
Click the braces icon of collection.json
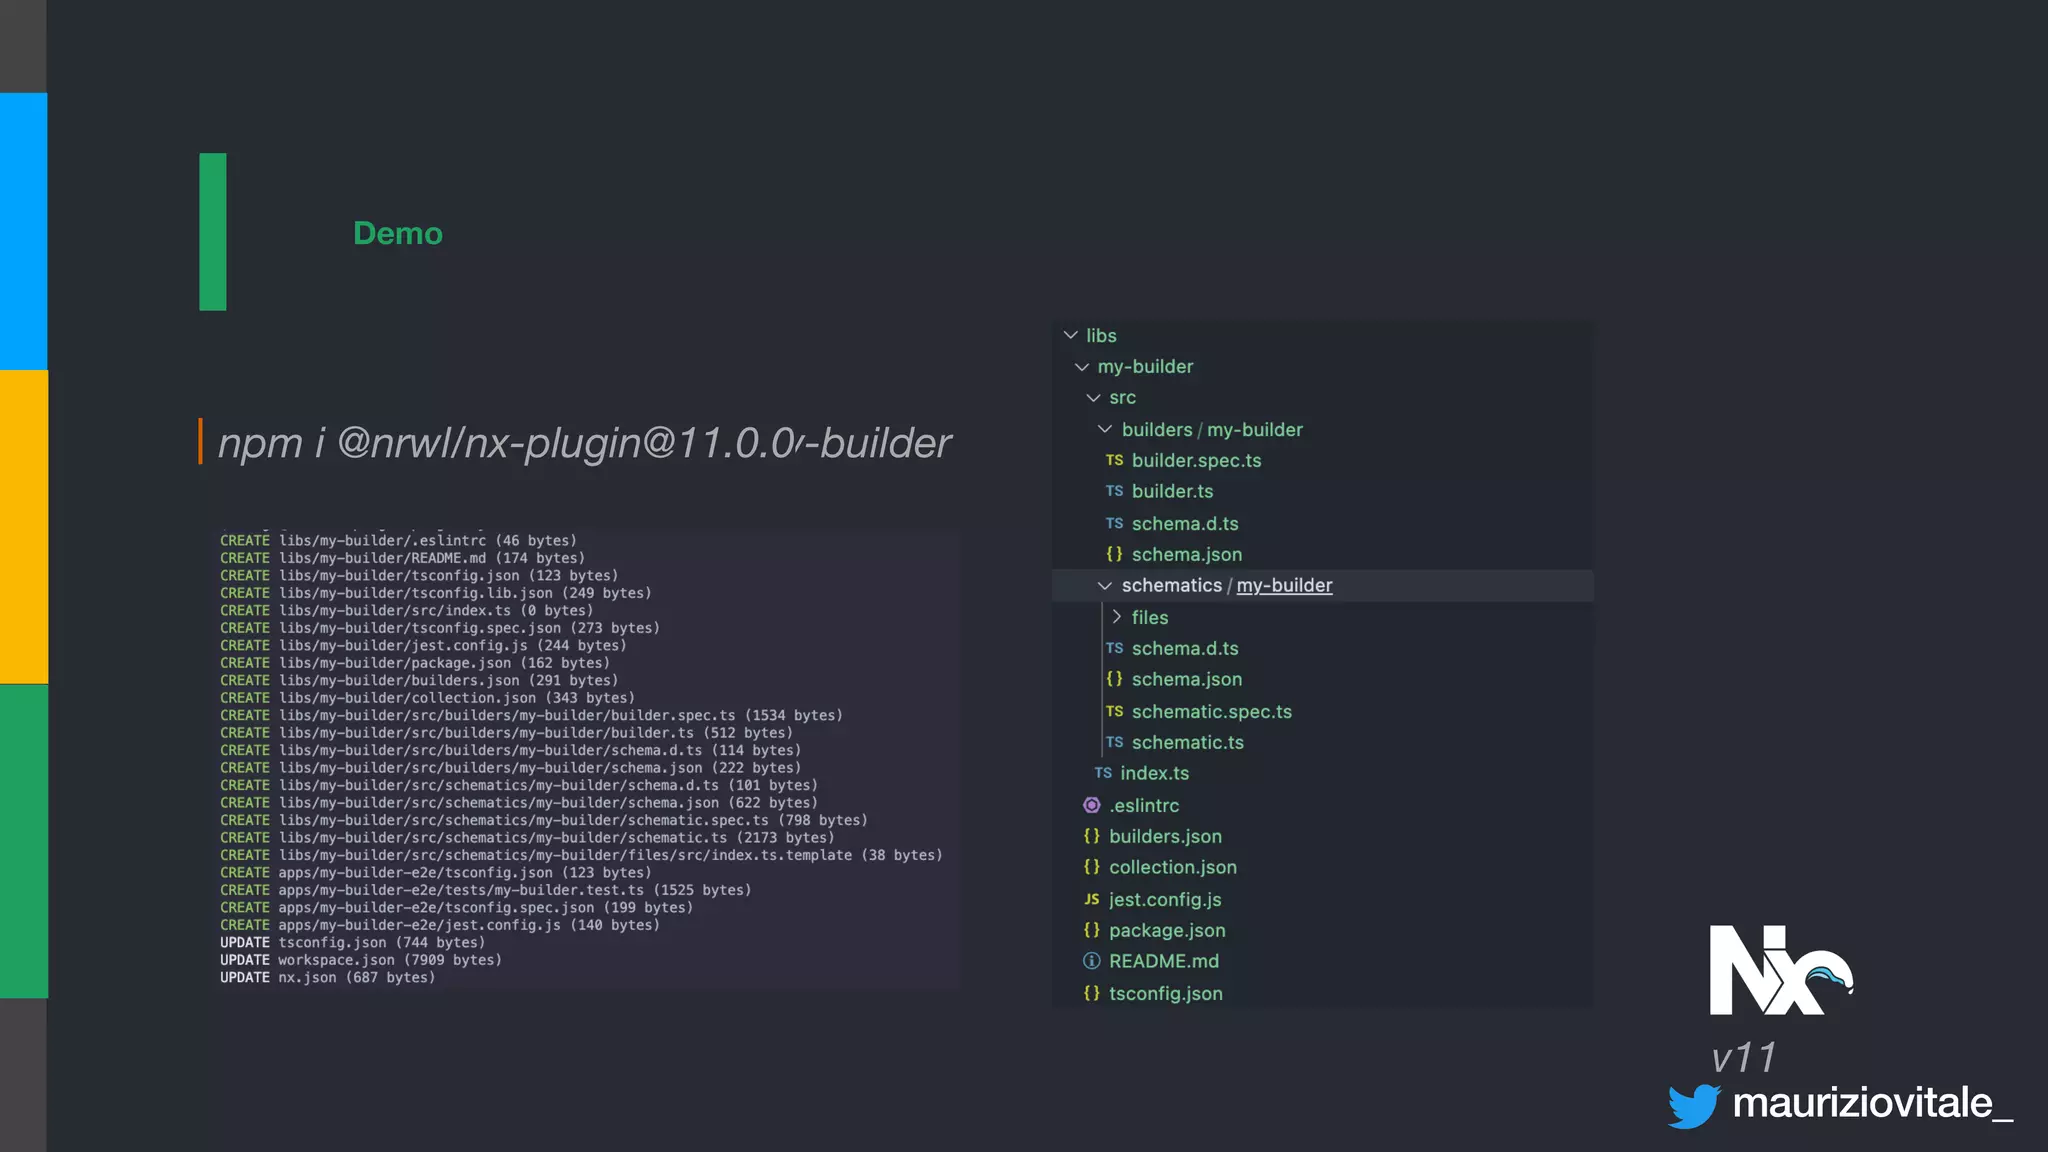1092,867
